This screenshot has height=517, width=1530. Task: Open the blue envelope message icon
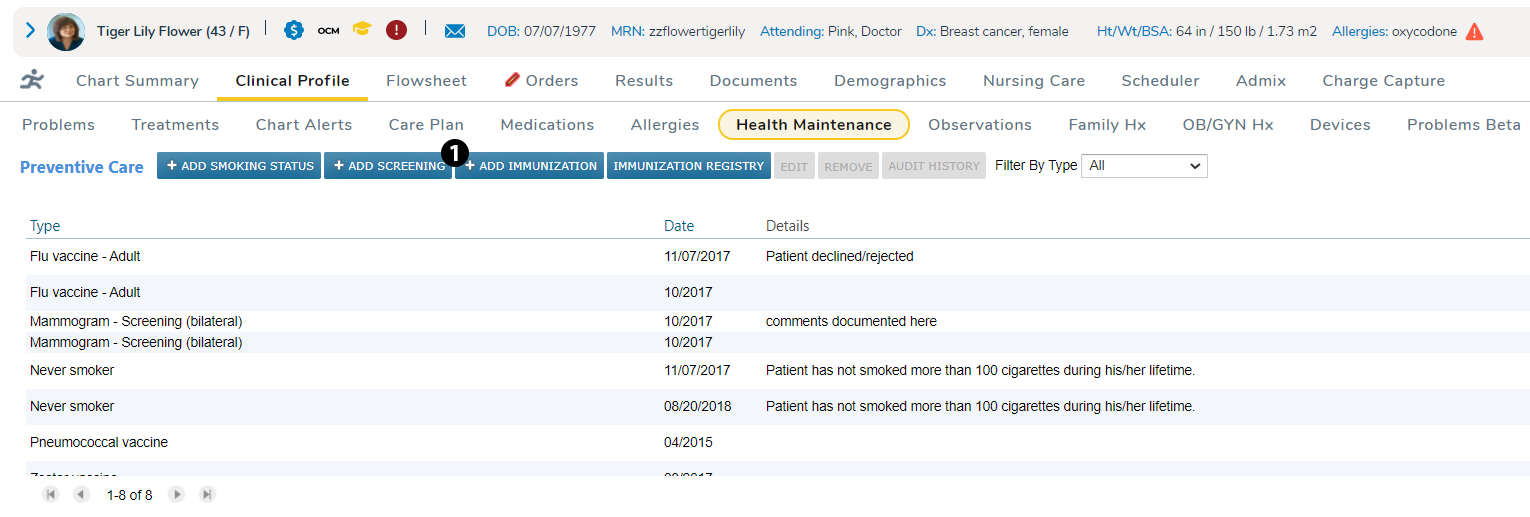coord(455,31)
